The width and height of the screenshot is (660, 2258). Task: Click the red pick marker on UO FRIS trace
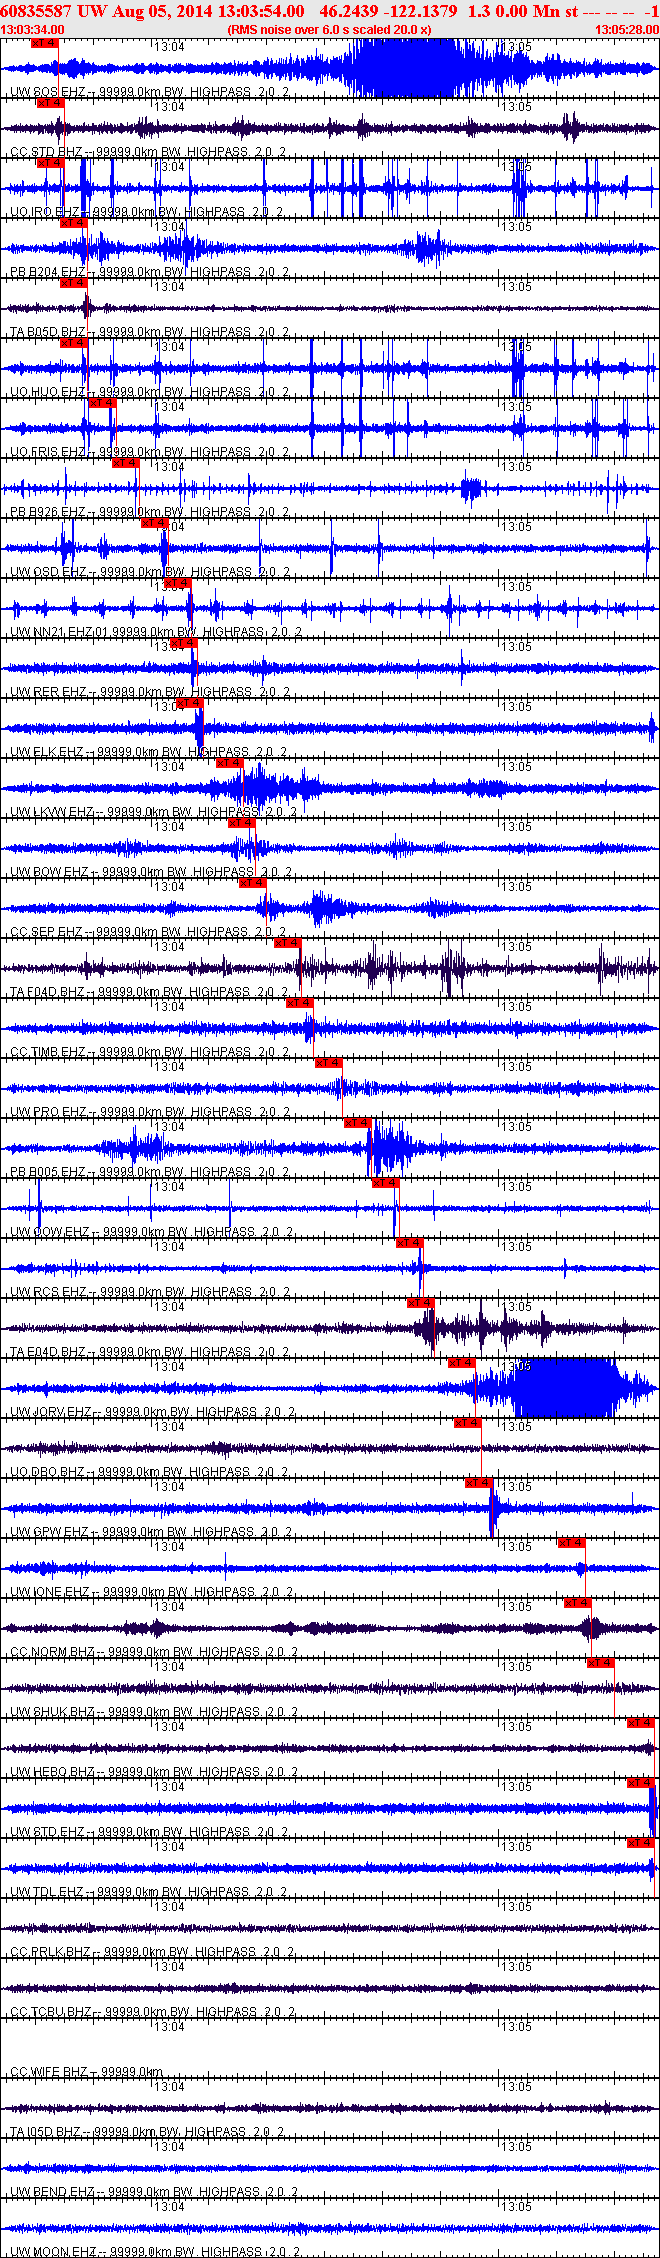(103, 403)
